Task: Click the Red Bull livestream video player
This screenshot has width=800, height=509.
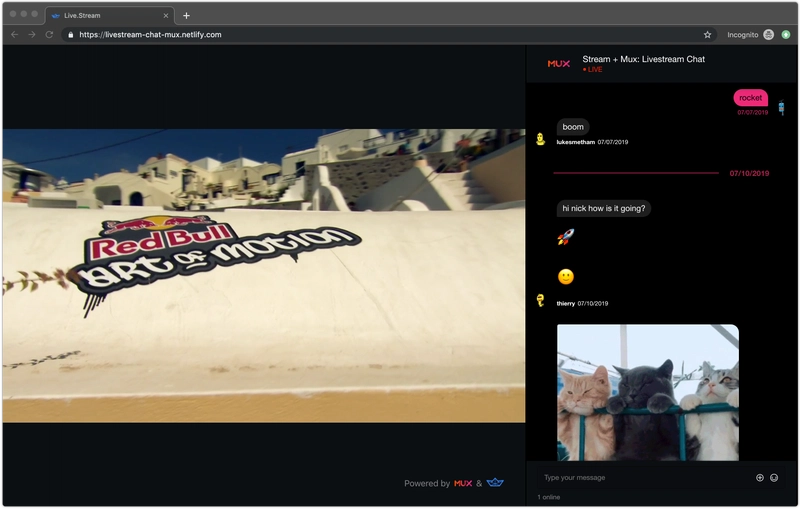Action: [264, 275]
